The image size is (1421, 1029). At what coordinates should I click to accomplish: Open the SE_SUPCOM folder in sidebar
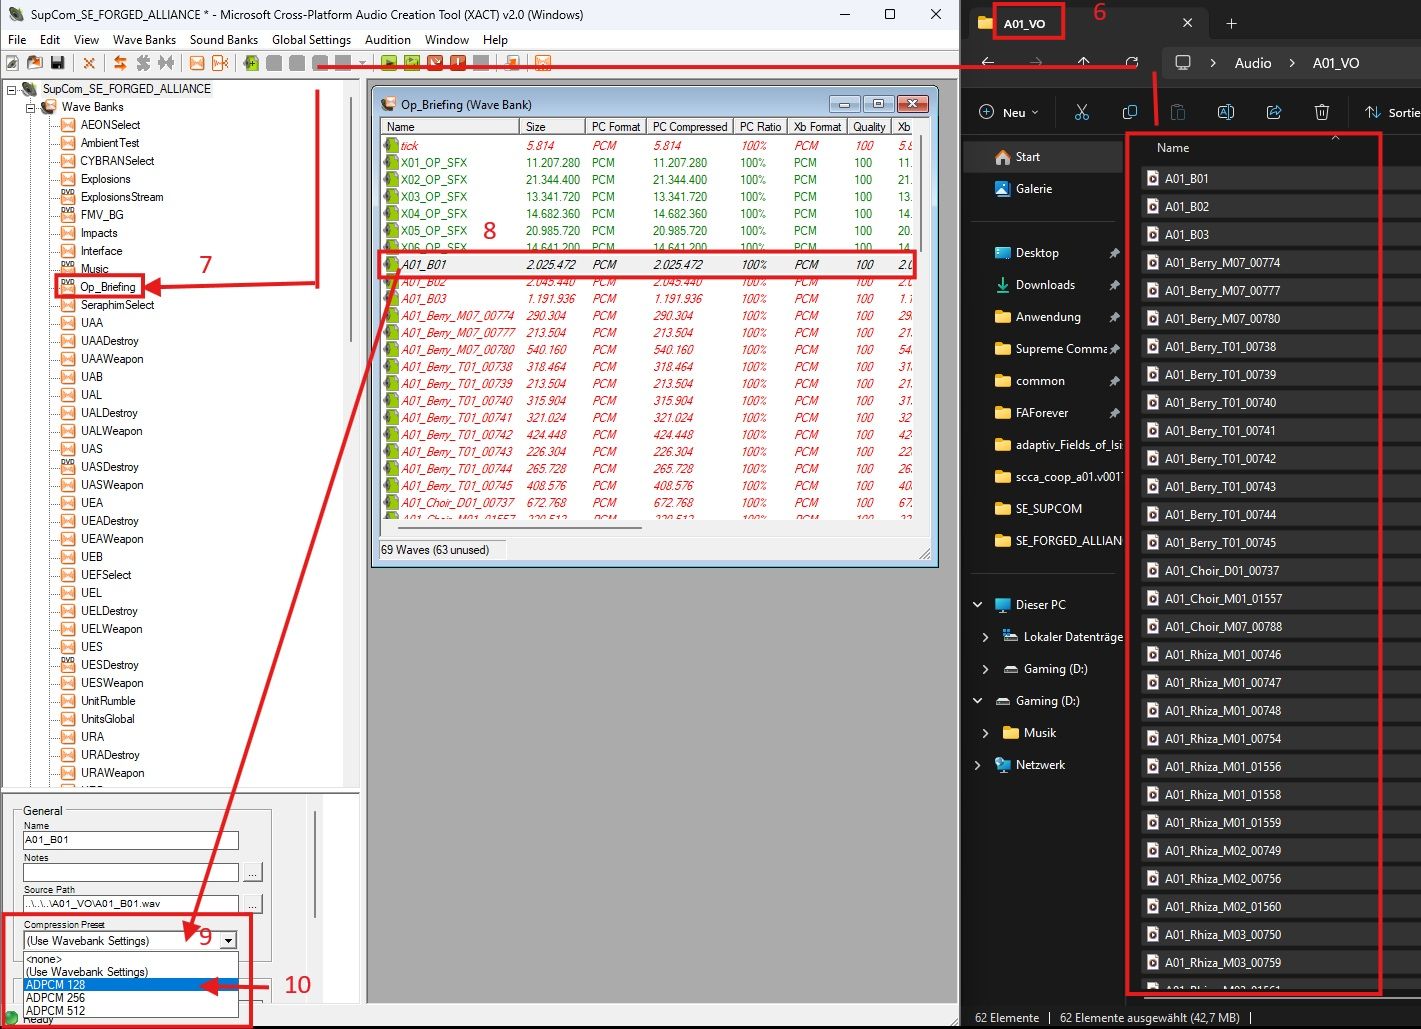click(1049, 509)
